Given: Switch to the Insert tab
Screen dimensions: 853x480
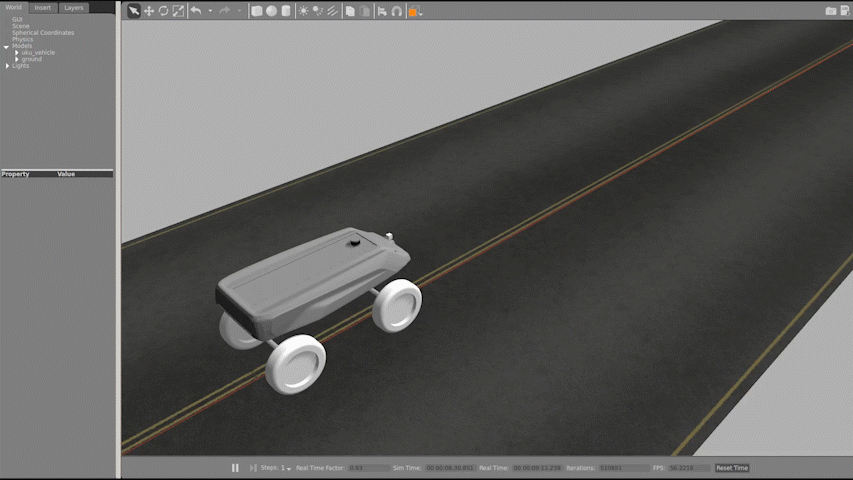Looking at the screenshot, I should click(x=43, y=7).
